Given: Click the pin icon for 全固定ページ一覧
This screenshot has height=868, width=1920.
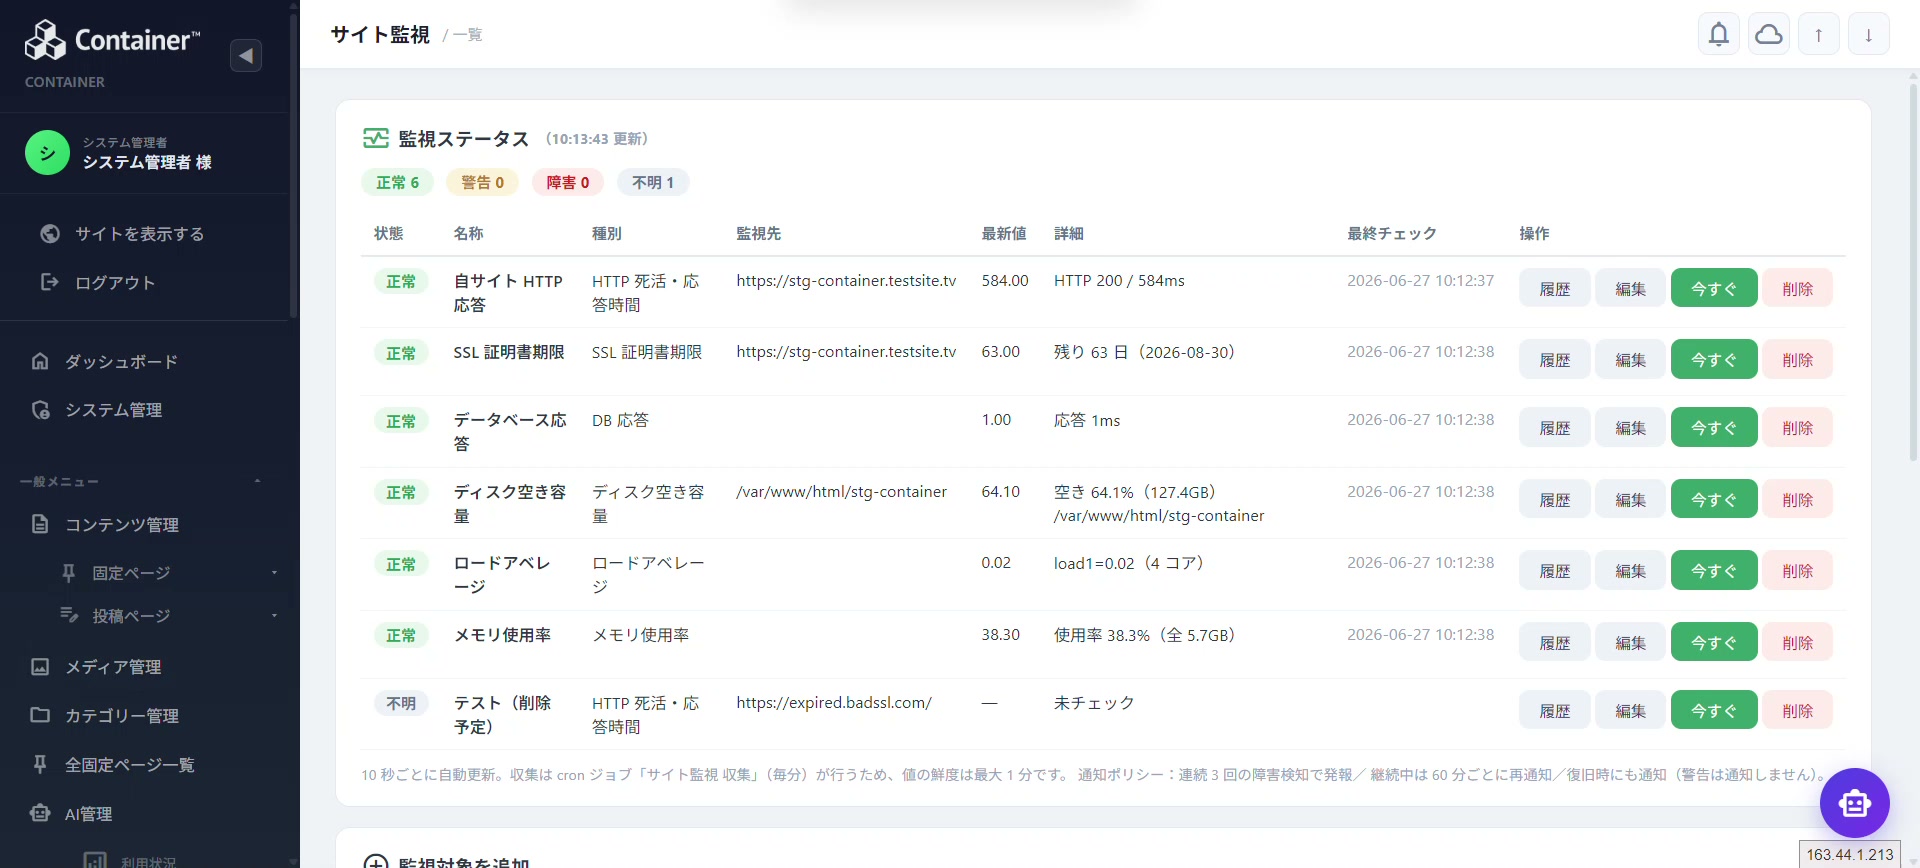Looking at the screenshot, I should point(40,764).
